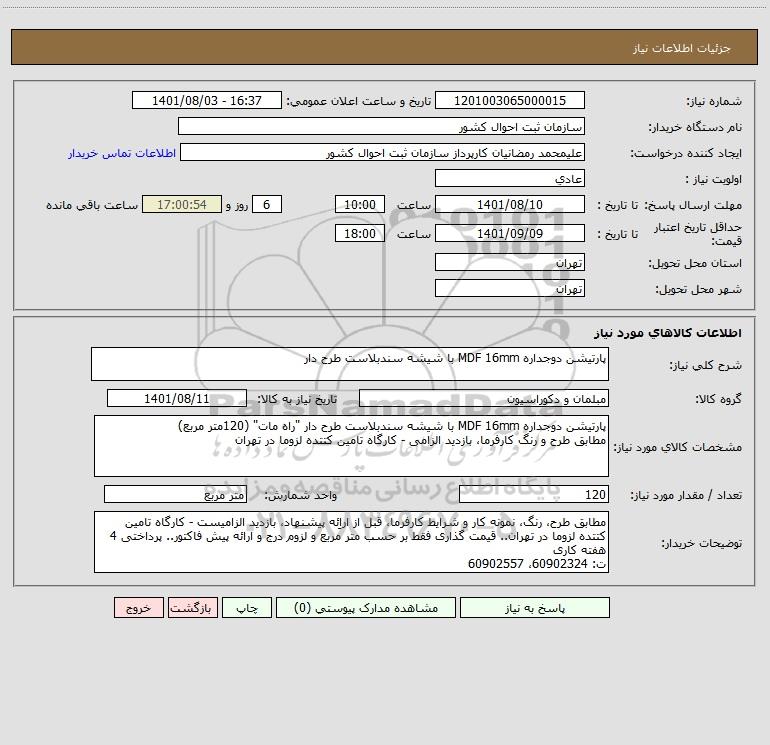Viewport: 770px width, 745px height.
Task: Click label گروه کالا
Action: point(718,399)
